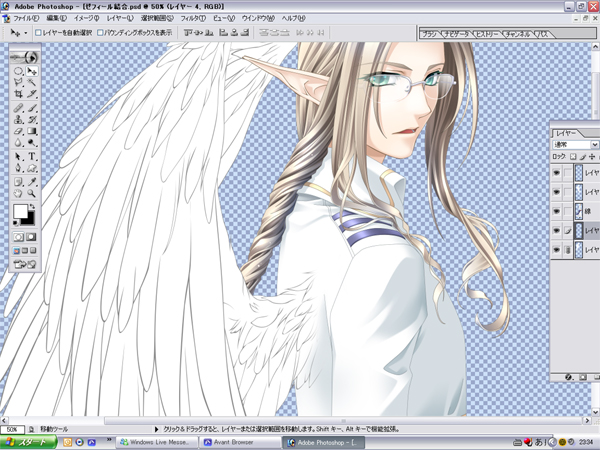
Task: Select the Custom Shape tool
Action: point(32,168)
